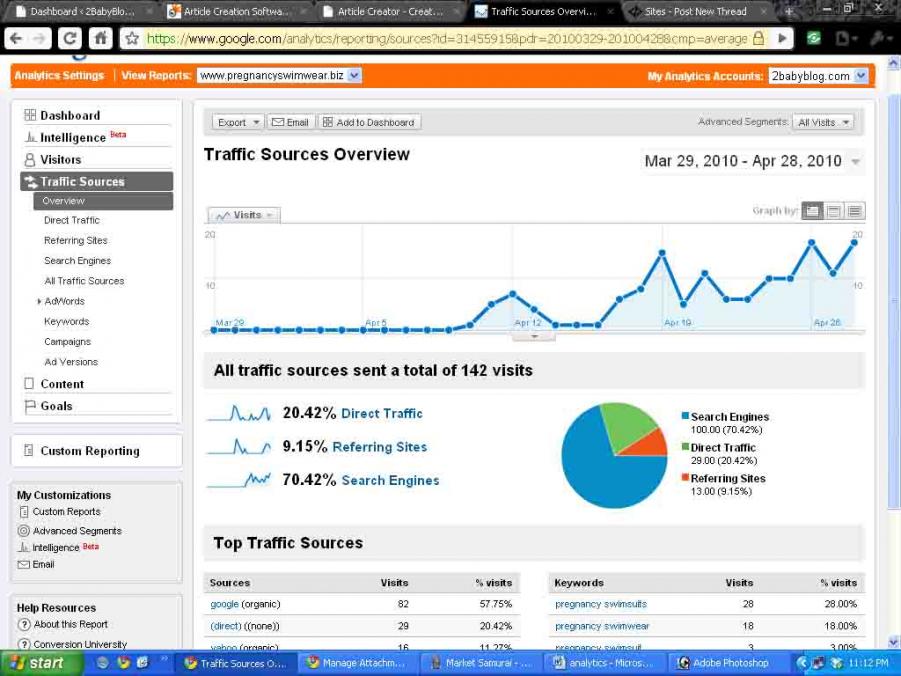Switch to Manage Attachments in the taskbar
The image size is (901, 676).
tap(357, 663)
